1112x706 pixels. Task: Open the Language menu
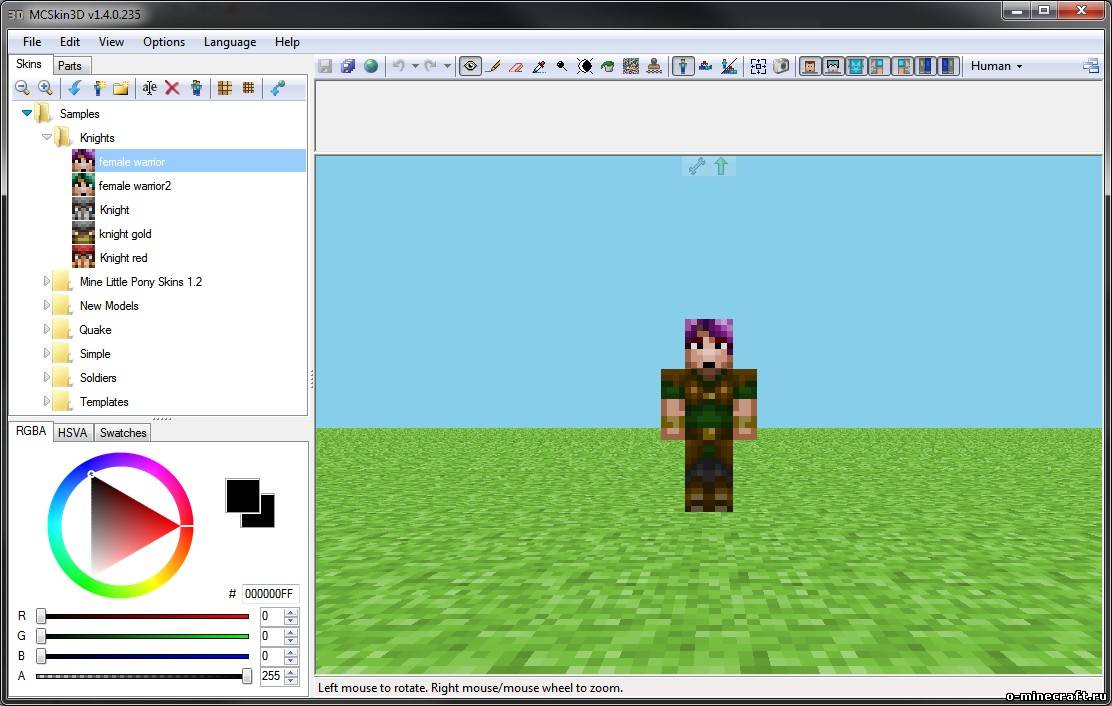coord(229,42)
